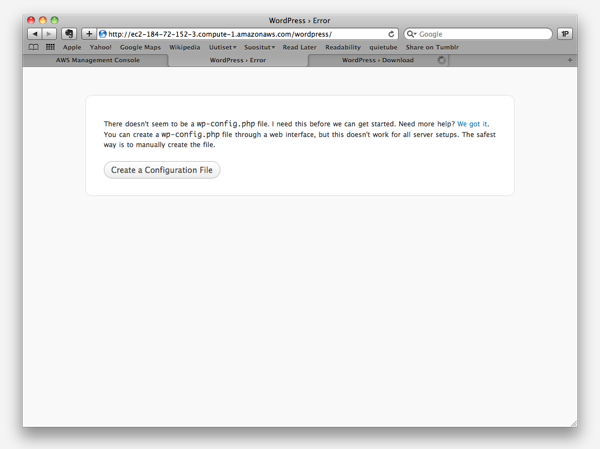Open a new tab with the plus at the tab bar end
Screen dimensions: 600x449
tap(570, 60)
